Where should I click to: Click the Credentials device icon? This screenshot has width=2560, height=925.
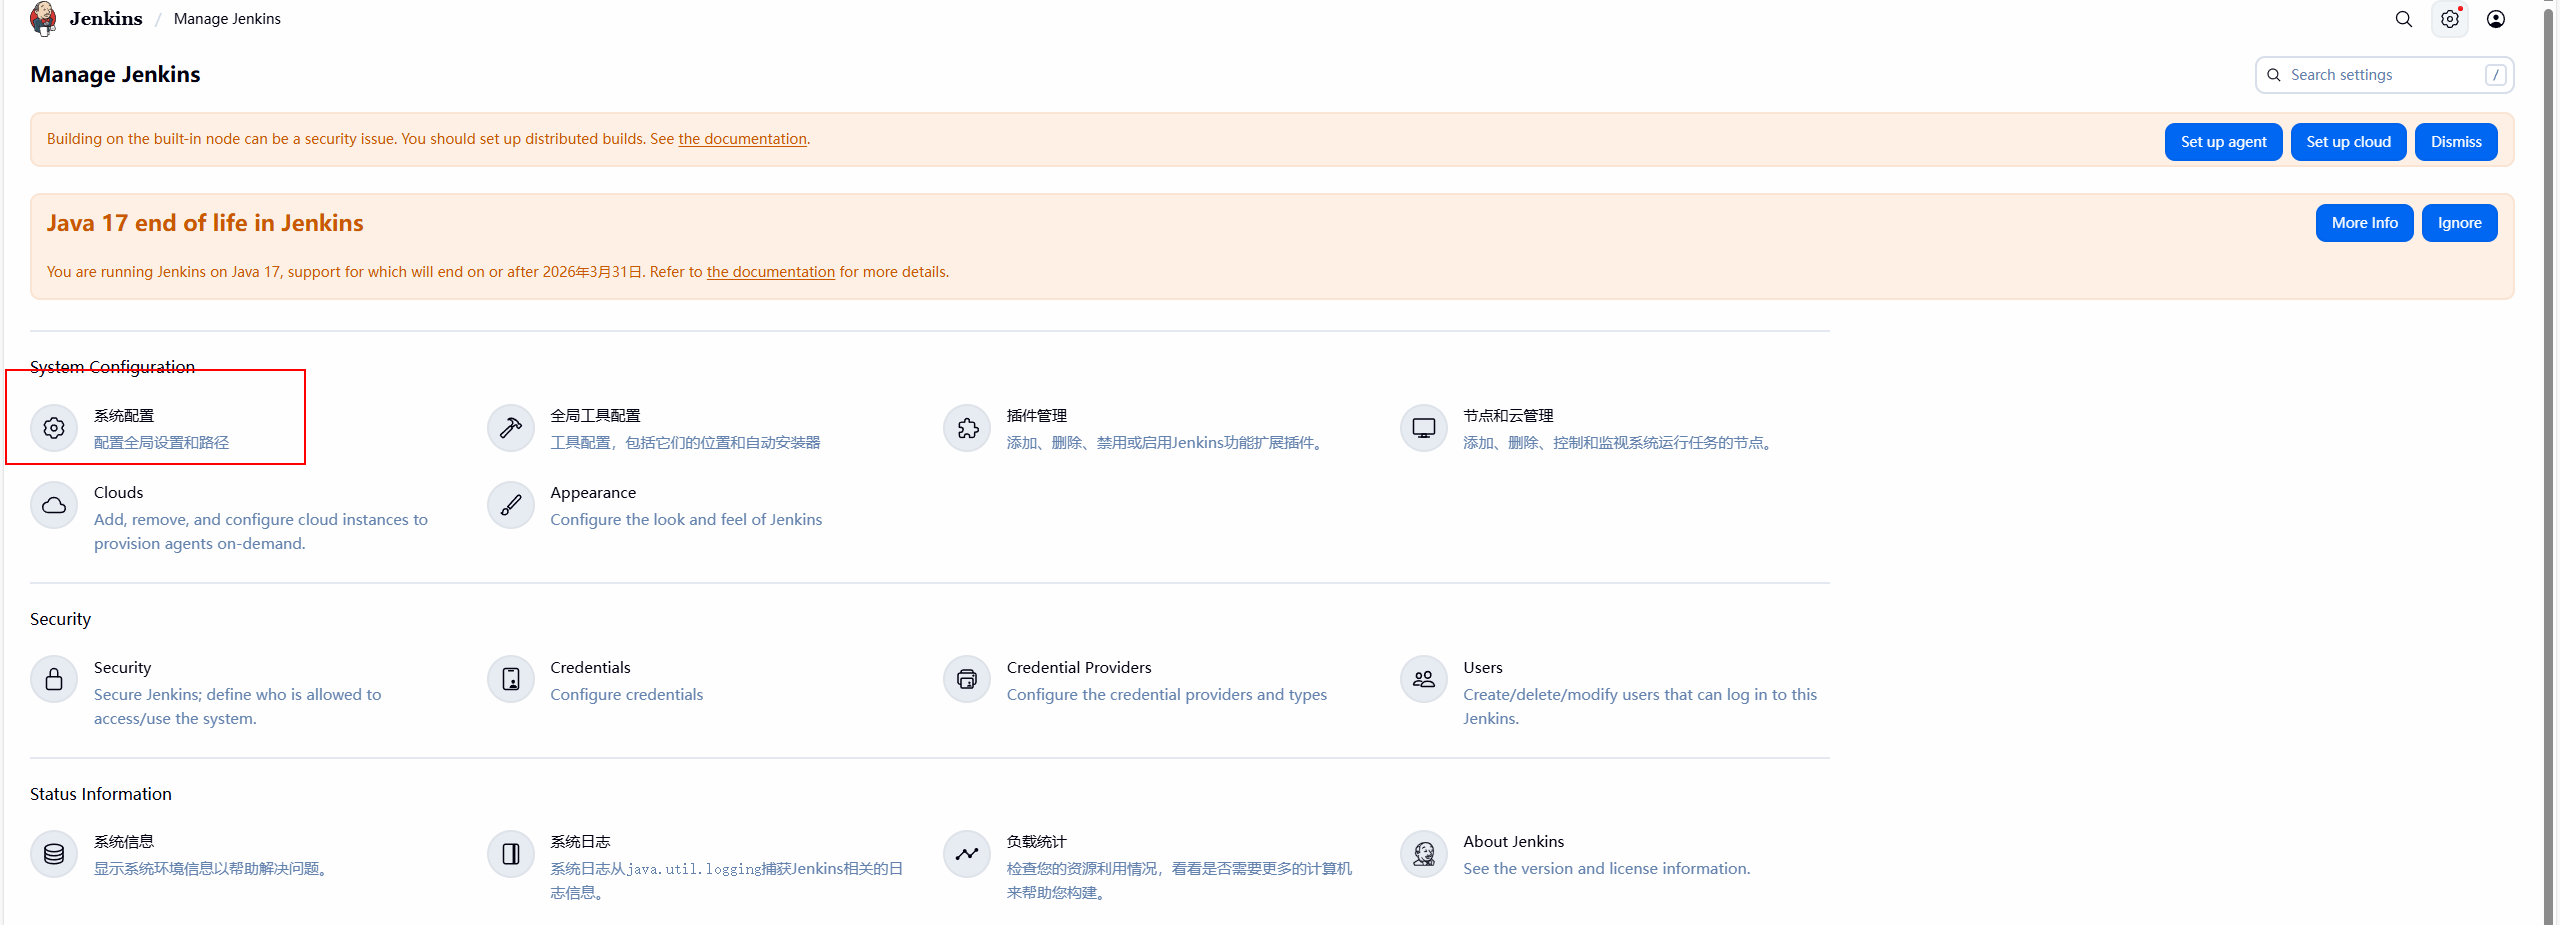click(511, 680)
